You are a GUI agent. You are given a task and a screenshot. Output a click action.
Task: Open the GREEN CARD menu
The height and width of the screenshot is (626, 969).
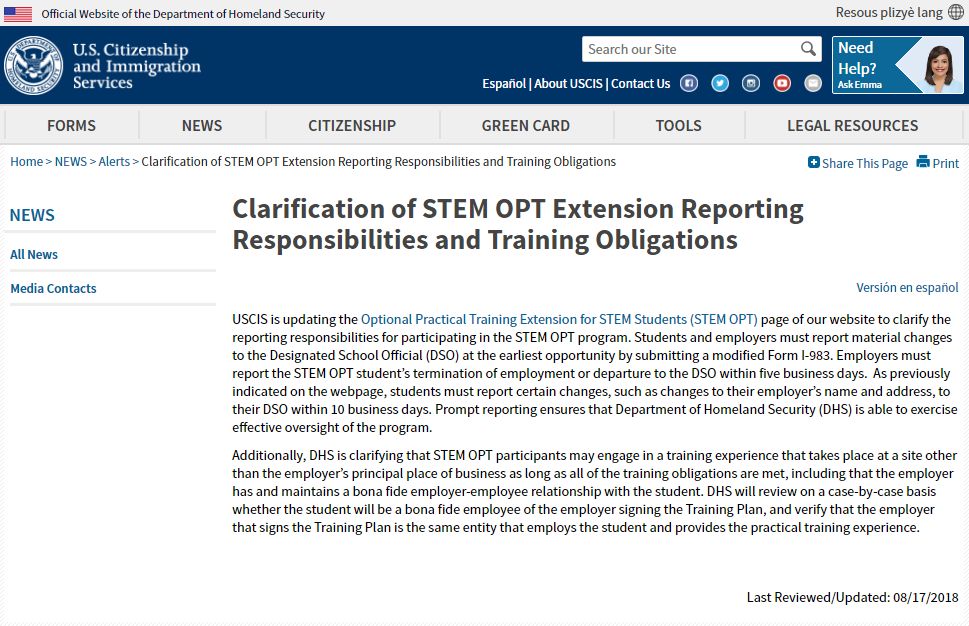tap(525, 125)
